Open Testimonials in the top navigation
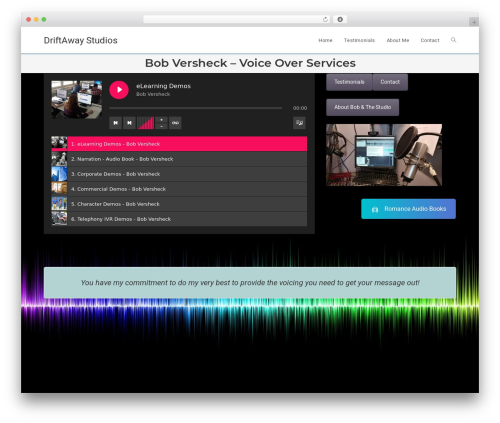Viewport: 500px width, 423px height. click(359, 40)
